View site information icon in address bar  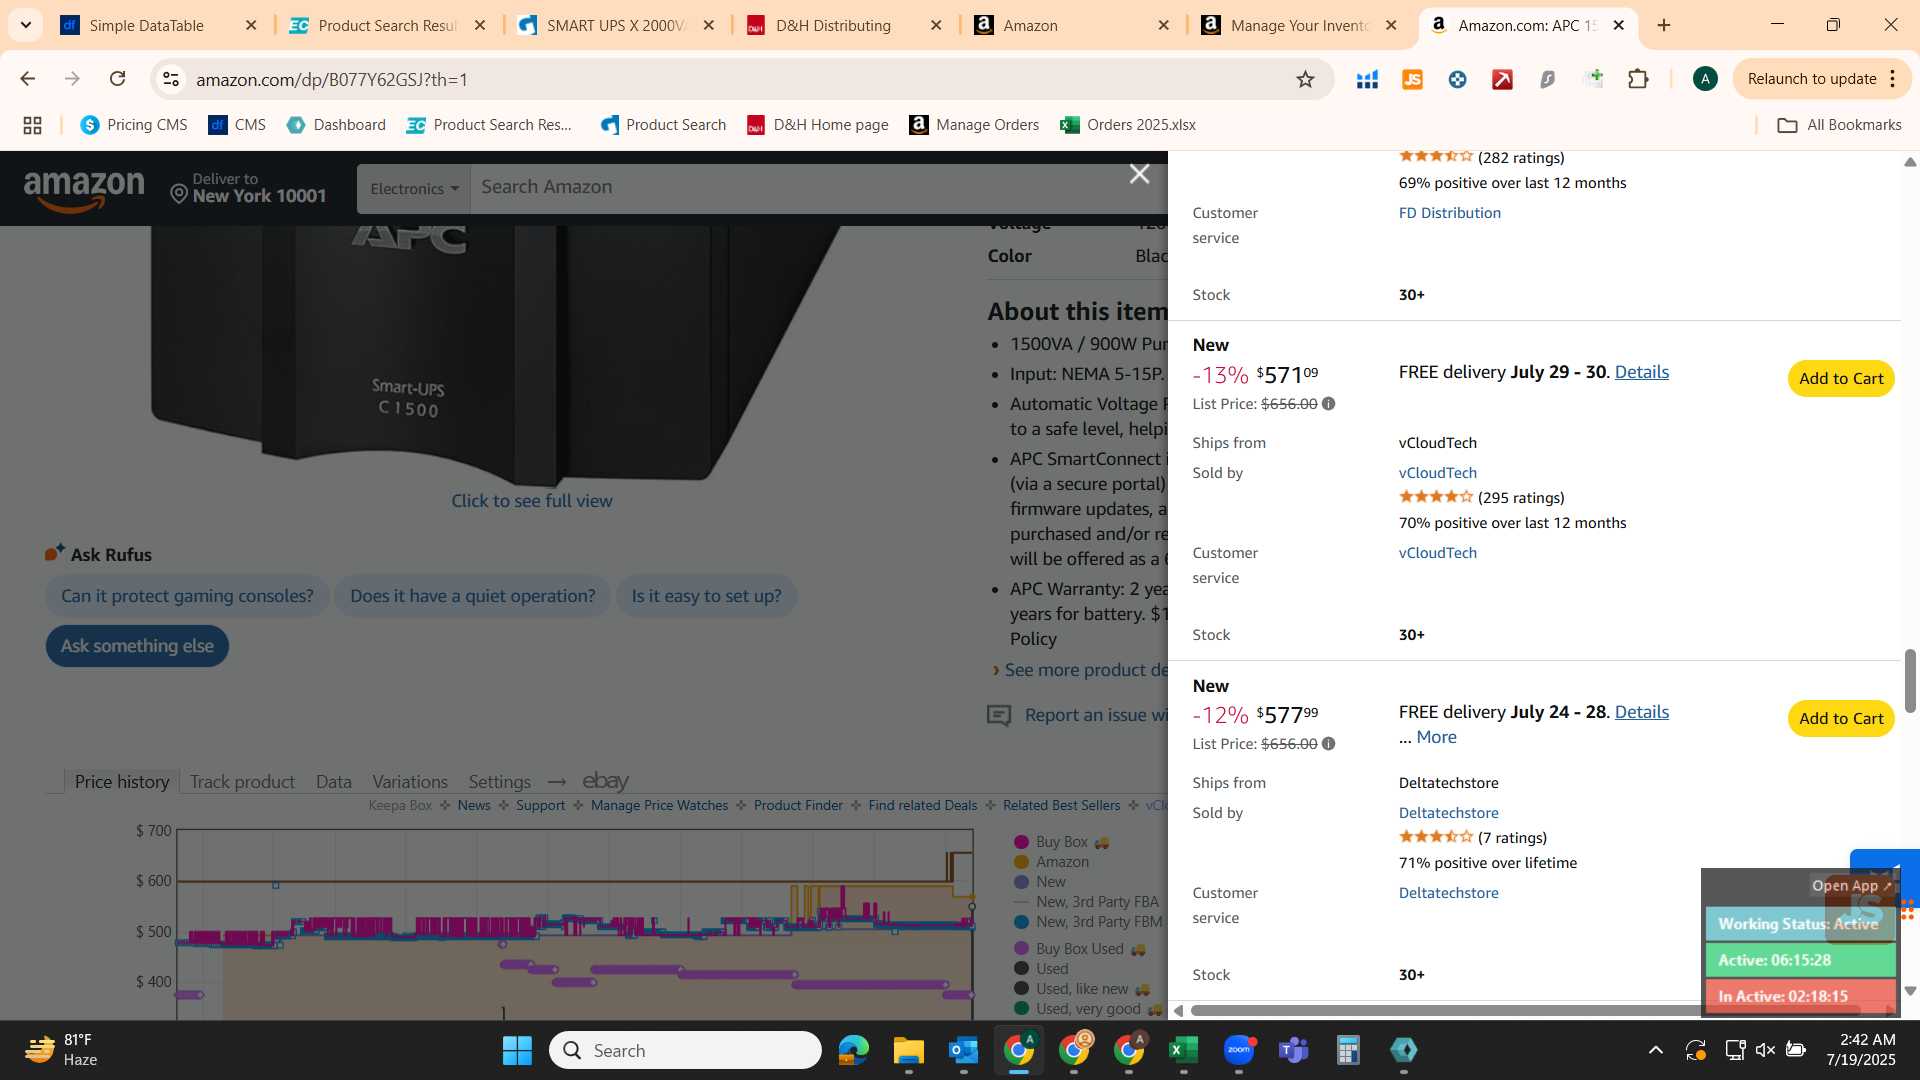click(x=171, y=79)
